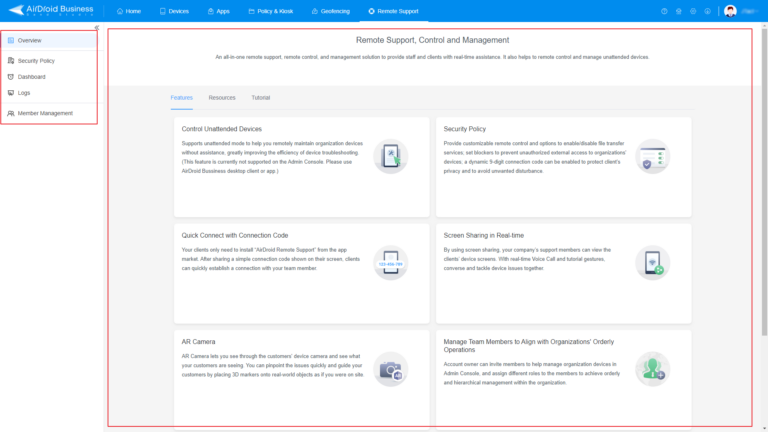Screen dimensions: 768x432
Task: Click the Member Management people icon
Action: [x=10, y=113]
